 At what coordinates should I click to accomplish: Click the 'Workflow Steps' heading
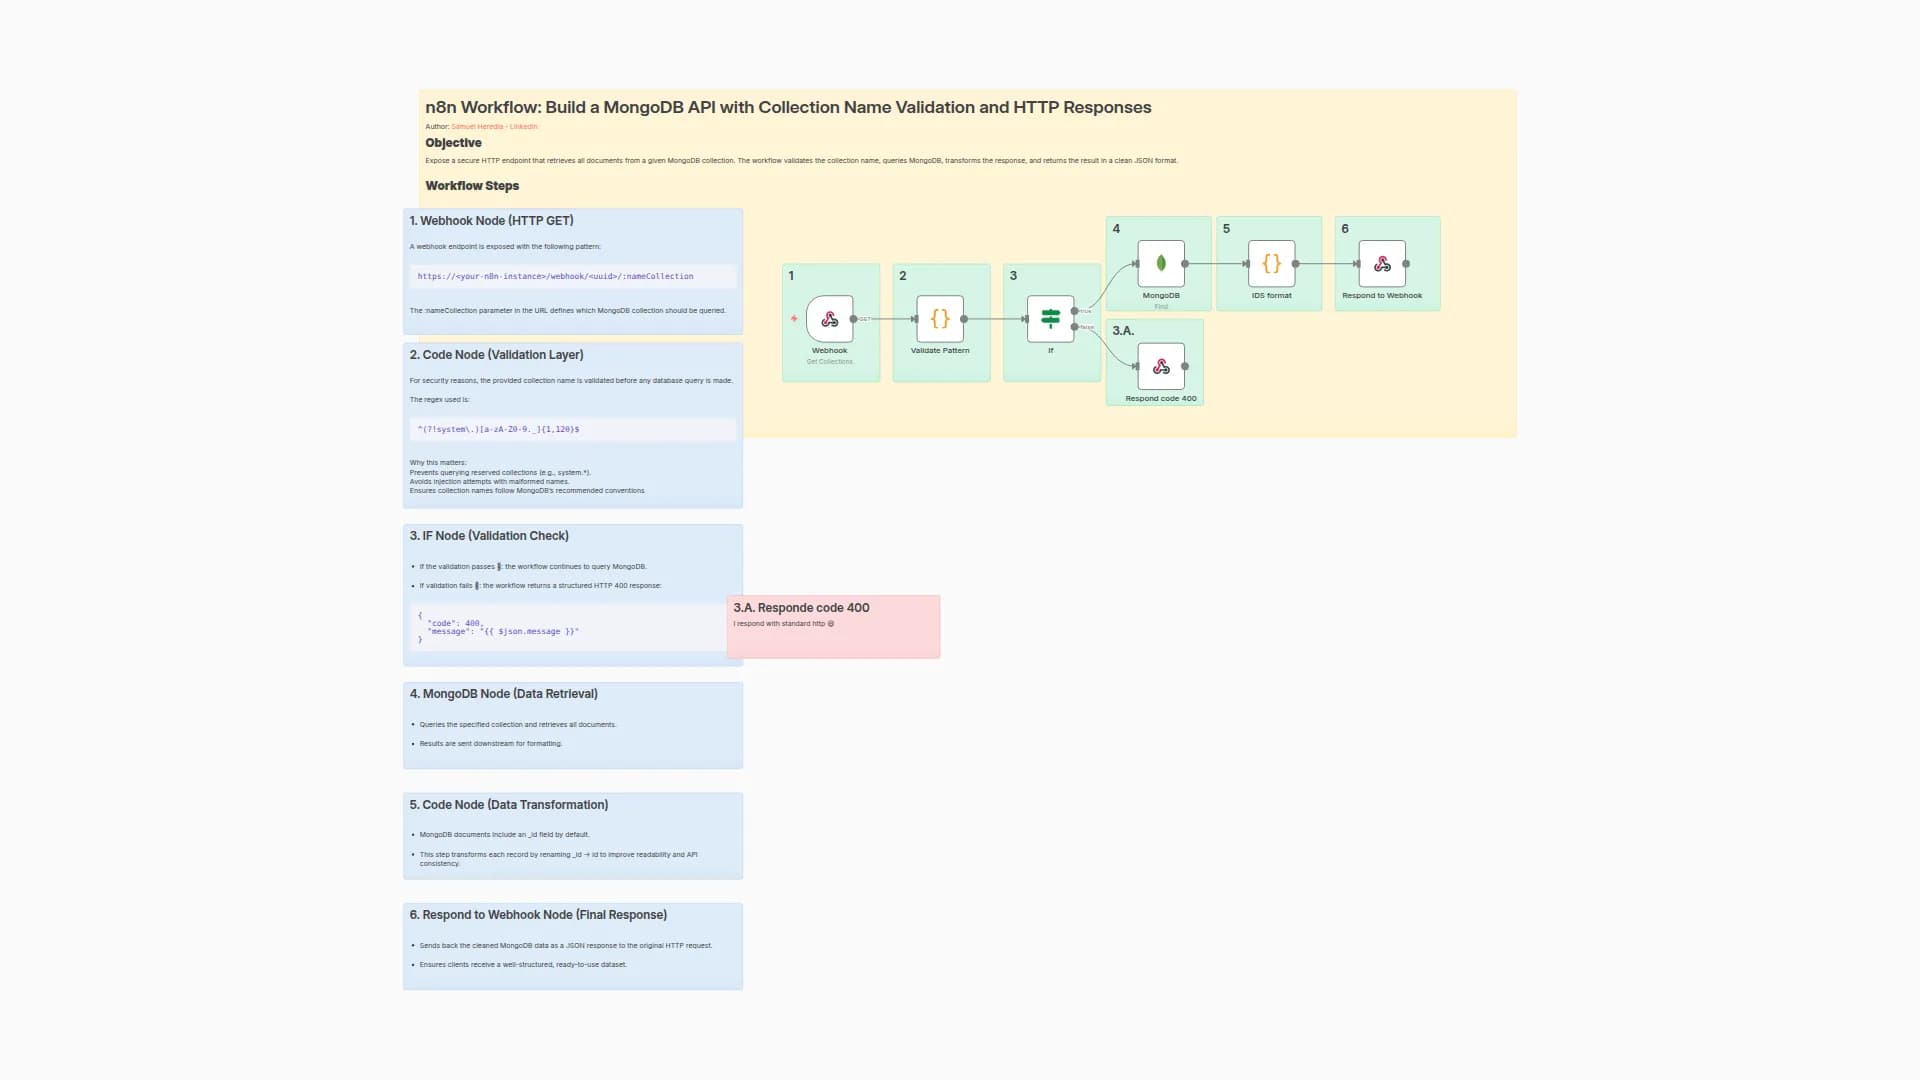click(472, 185)
